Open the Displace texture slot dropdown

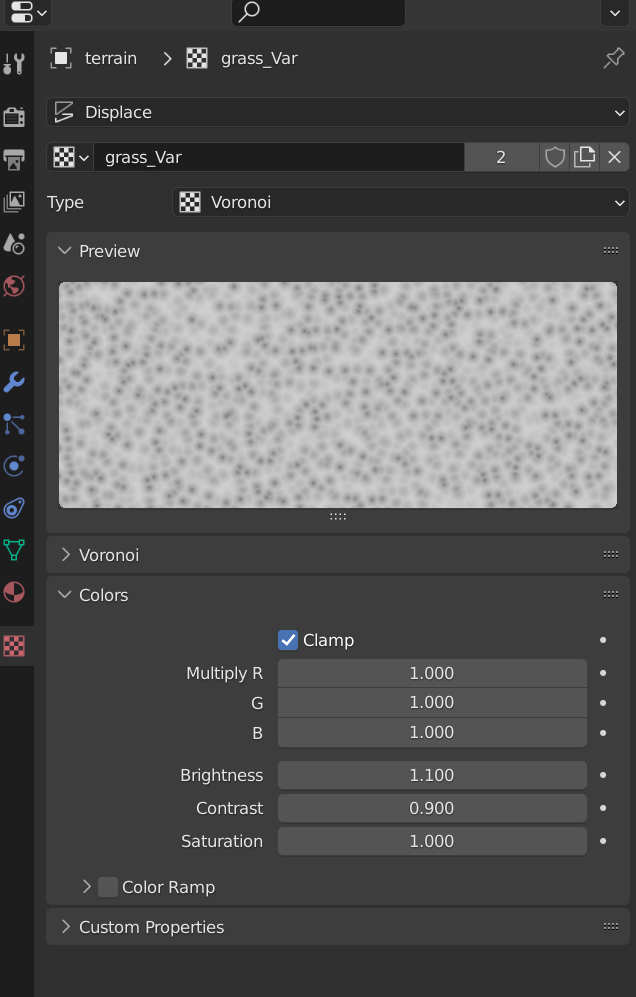338,113
